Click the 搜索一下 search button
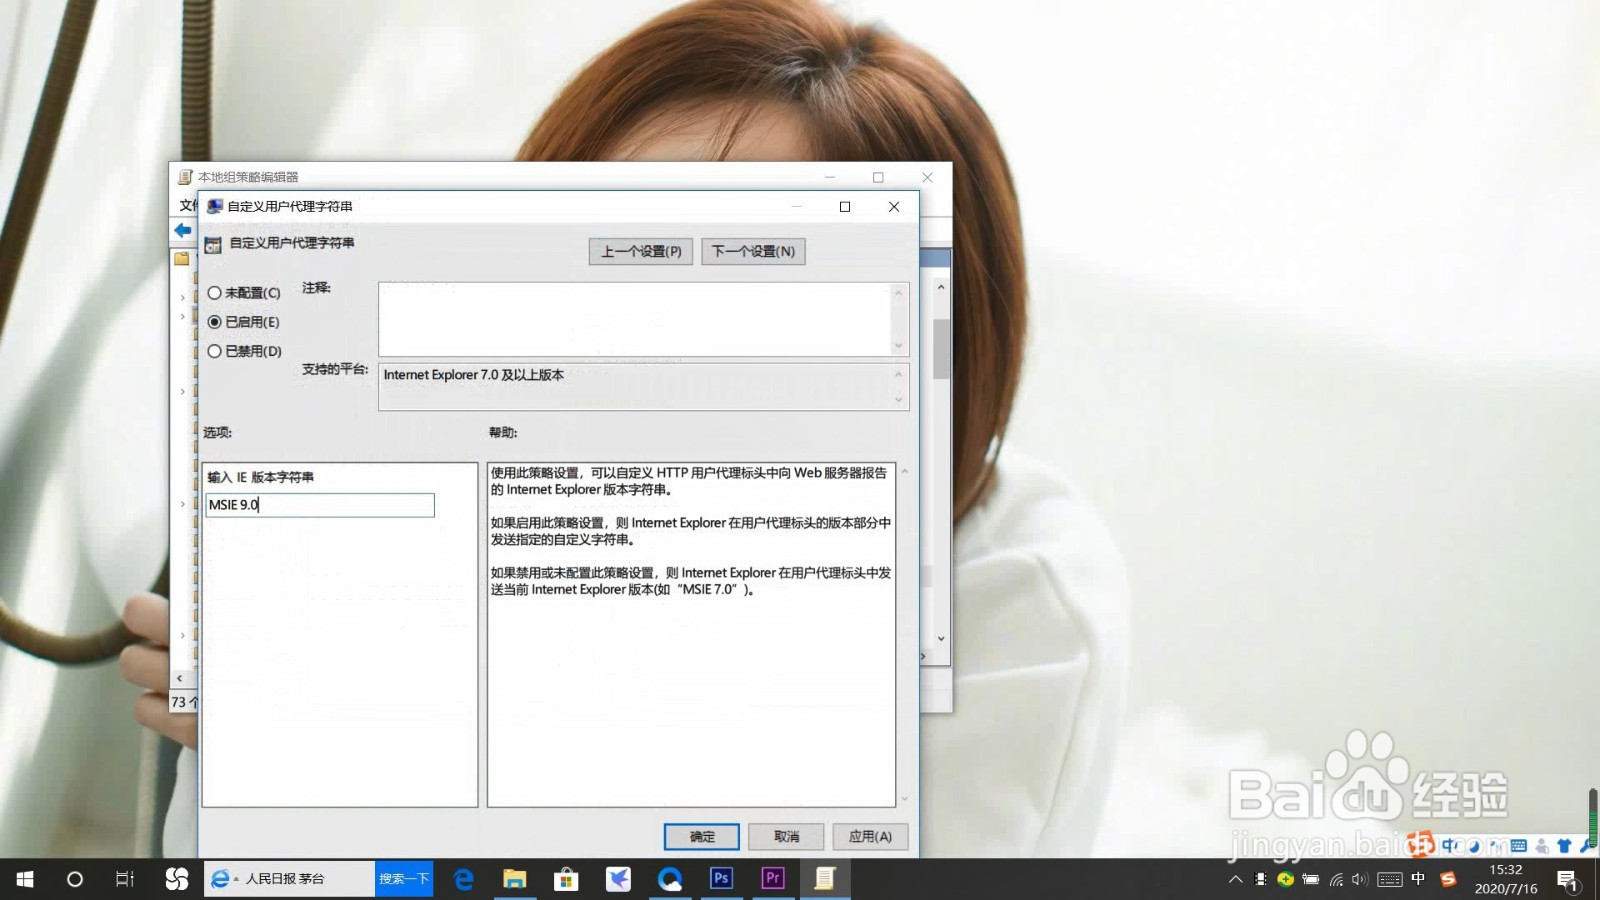This screenshot has height=900, width=1600. (x=404, y=879)
